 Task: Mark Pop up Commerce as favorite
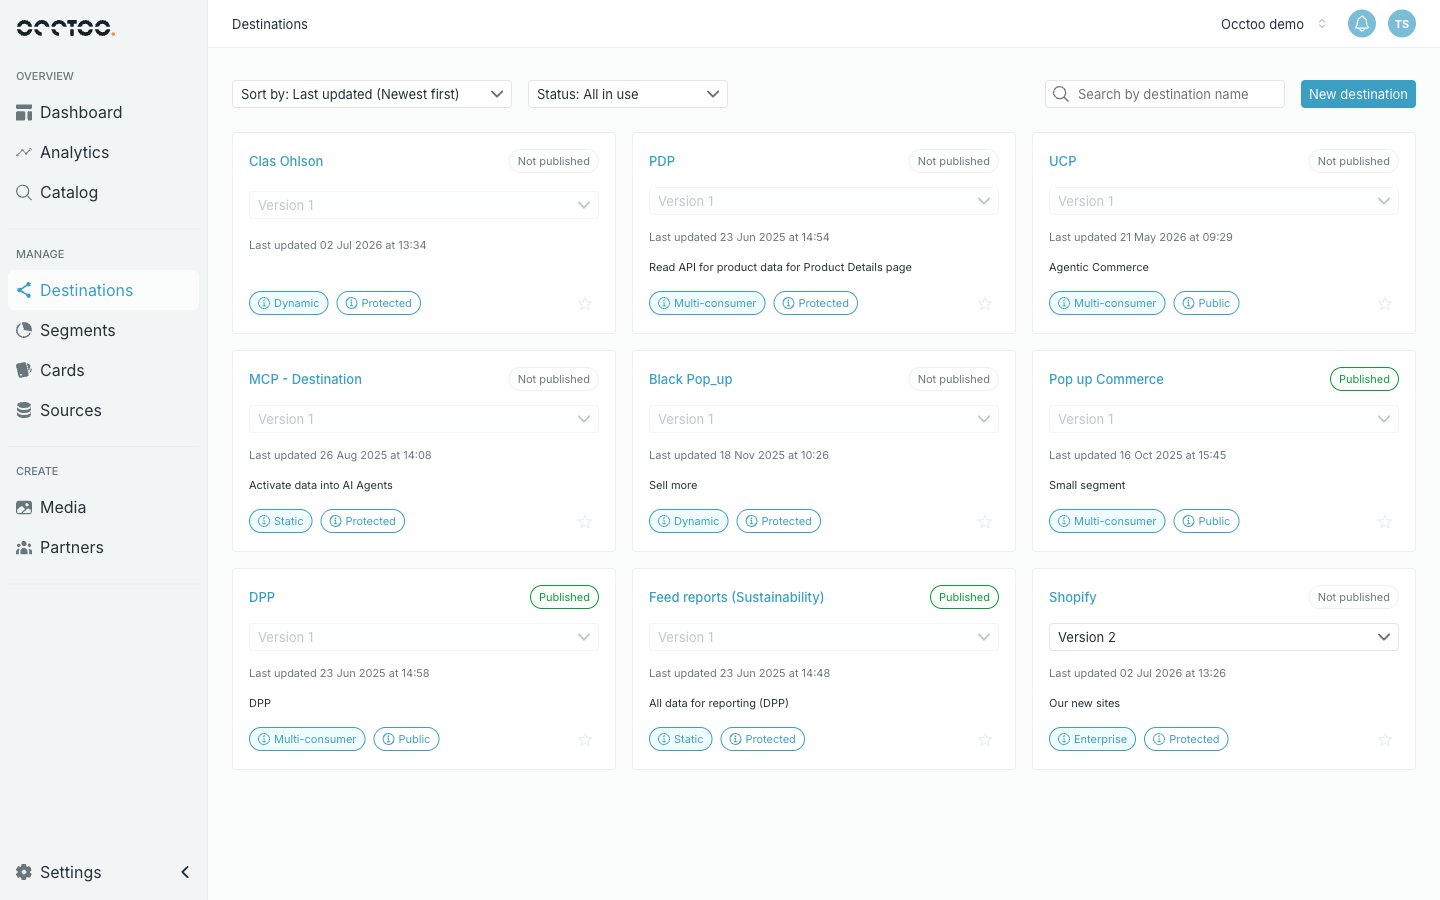click(x=1385, y=521)
